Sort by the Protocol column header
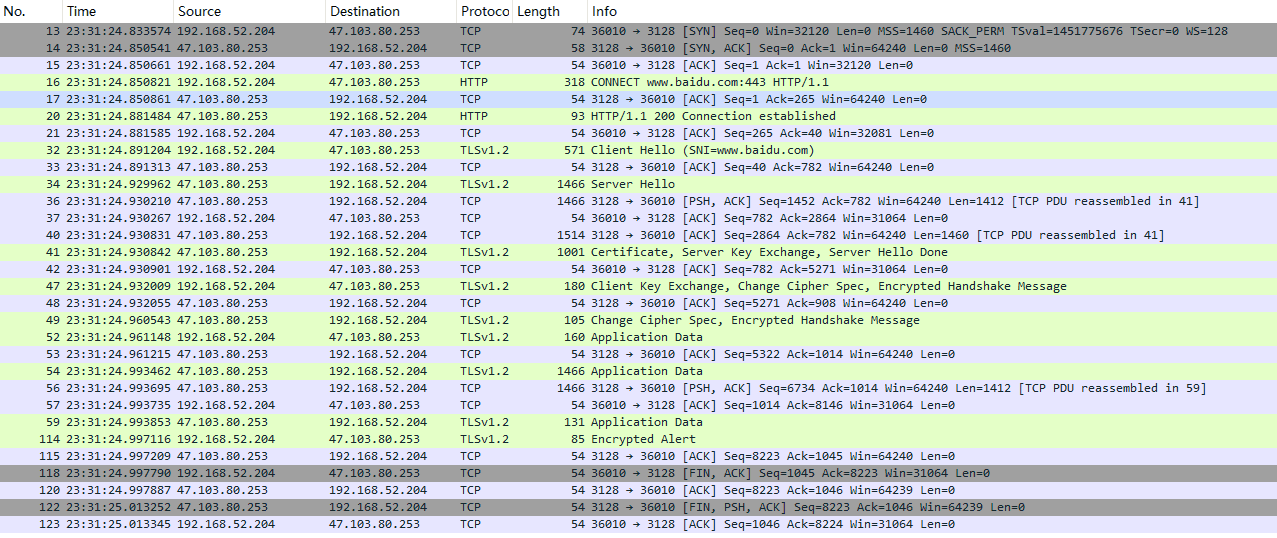 (x=484, y=11)
